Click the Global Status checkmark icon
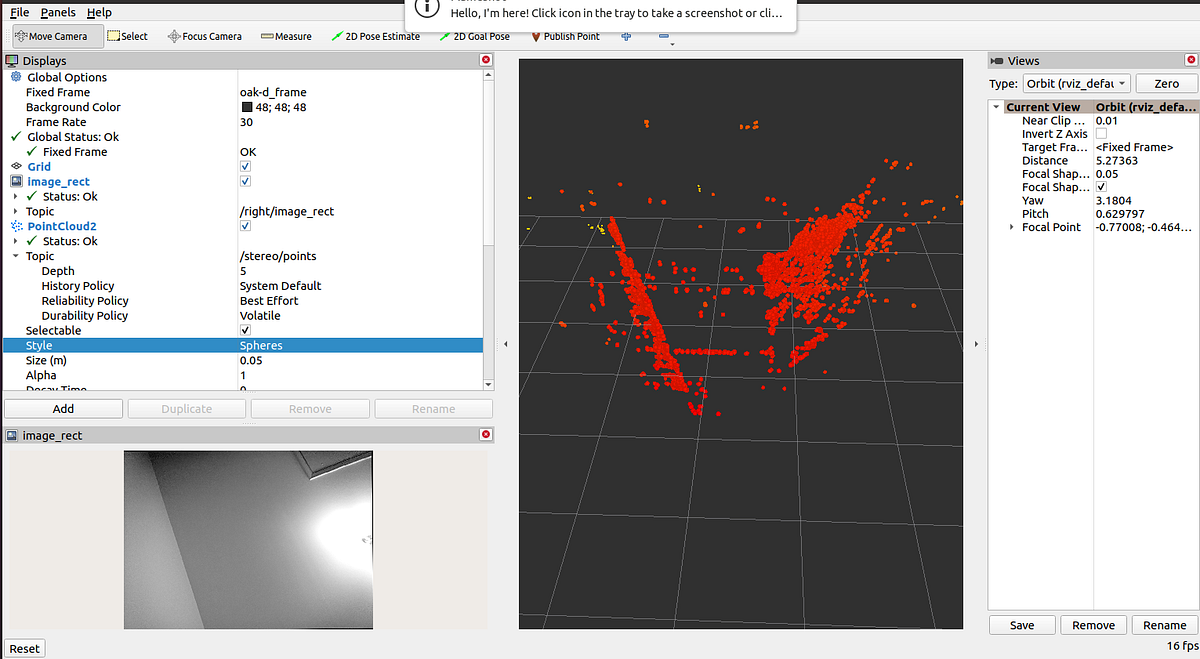1200x659 pixels. (16, 137)
